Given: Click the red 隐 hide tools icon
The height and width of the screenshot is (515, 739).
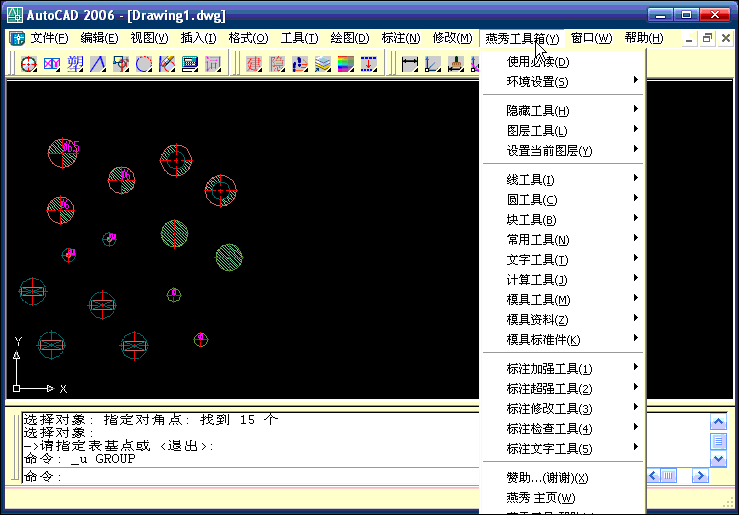Looking at the screenshot, I should click(277, 64).
